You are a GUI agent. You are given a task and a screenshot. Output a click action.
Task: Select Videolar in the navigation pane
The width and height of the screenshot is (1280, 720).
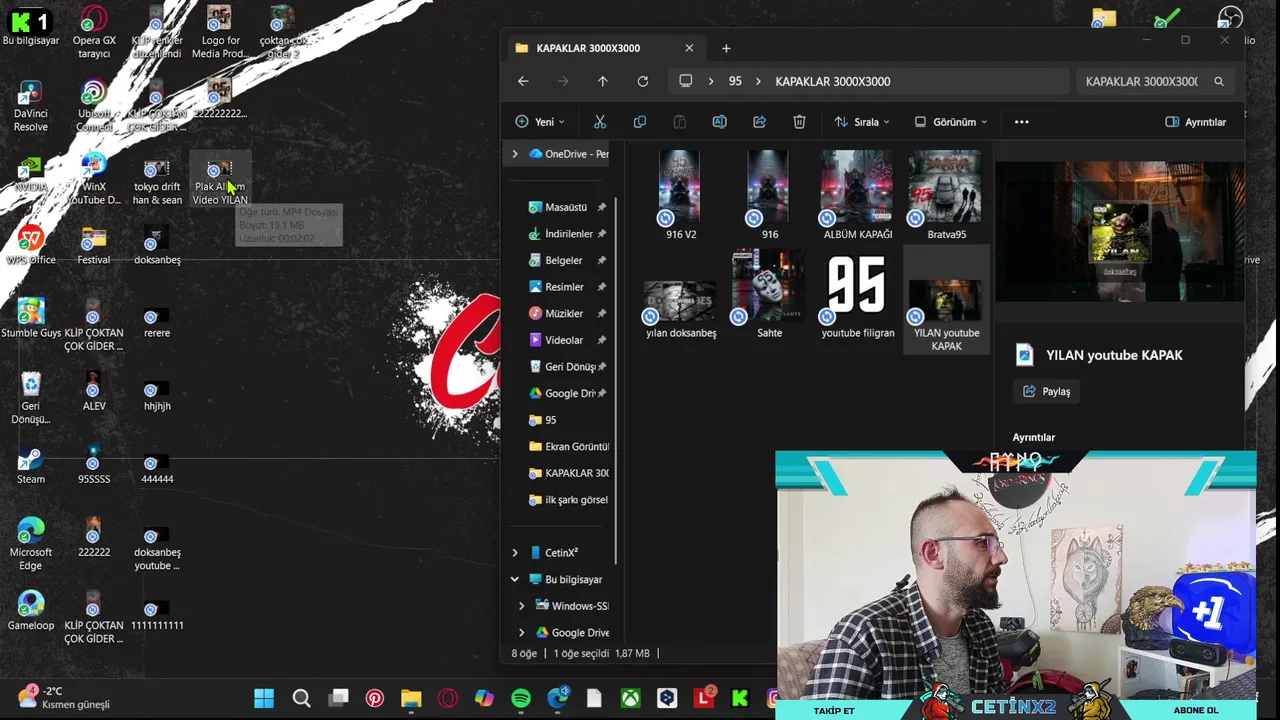pyautogui.click(x=566, y=340)
